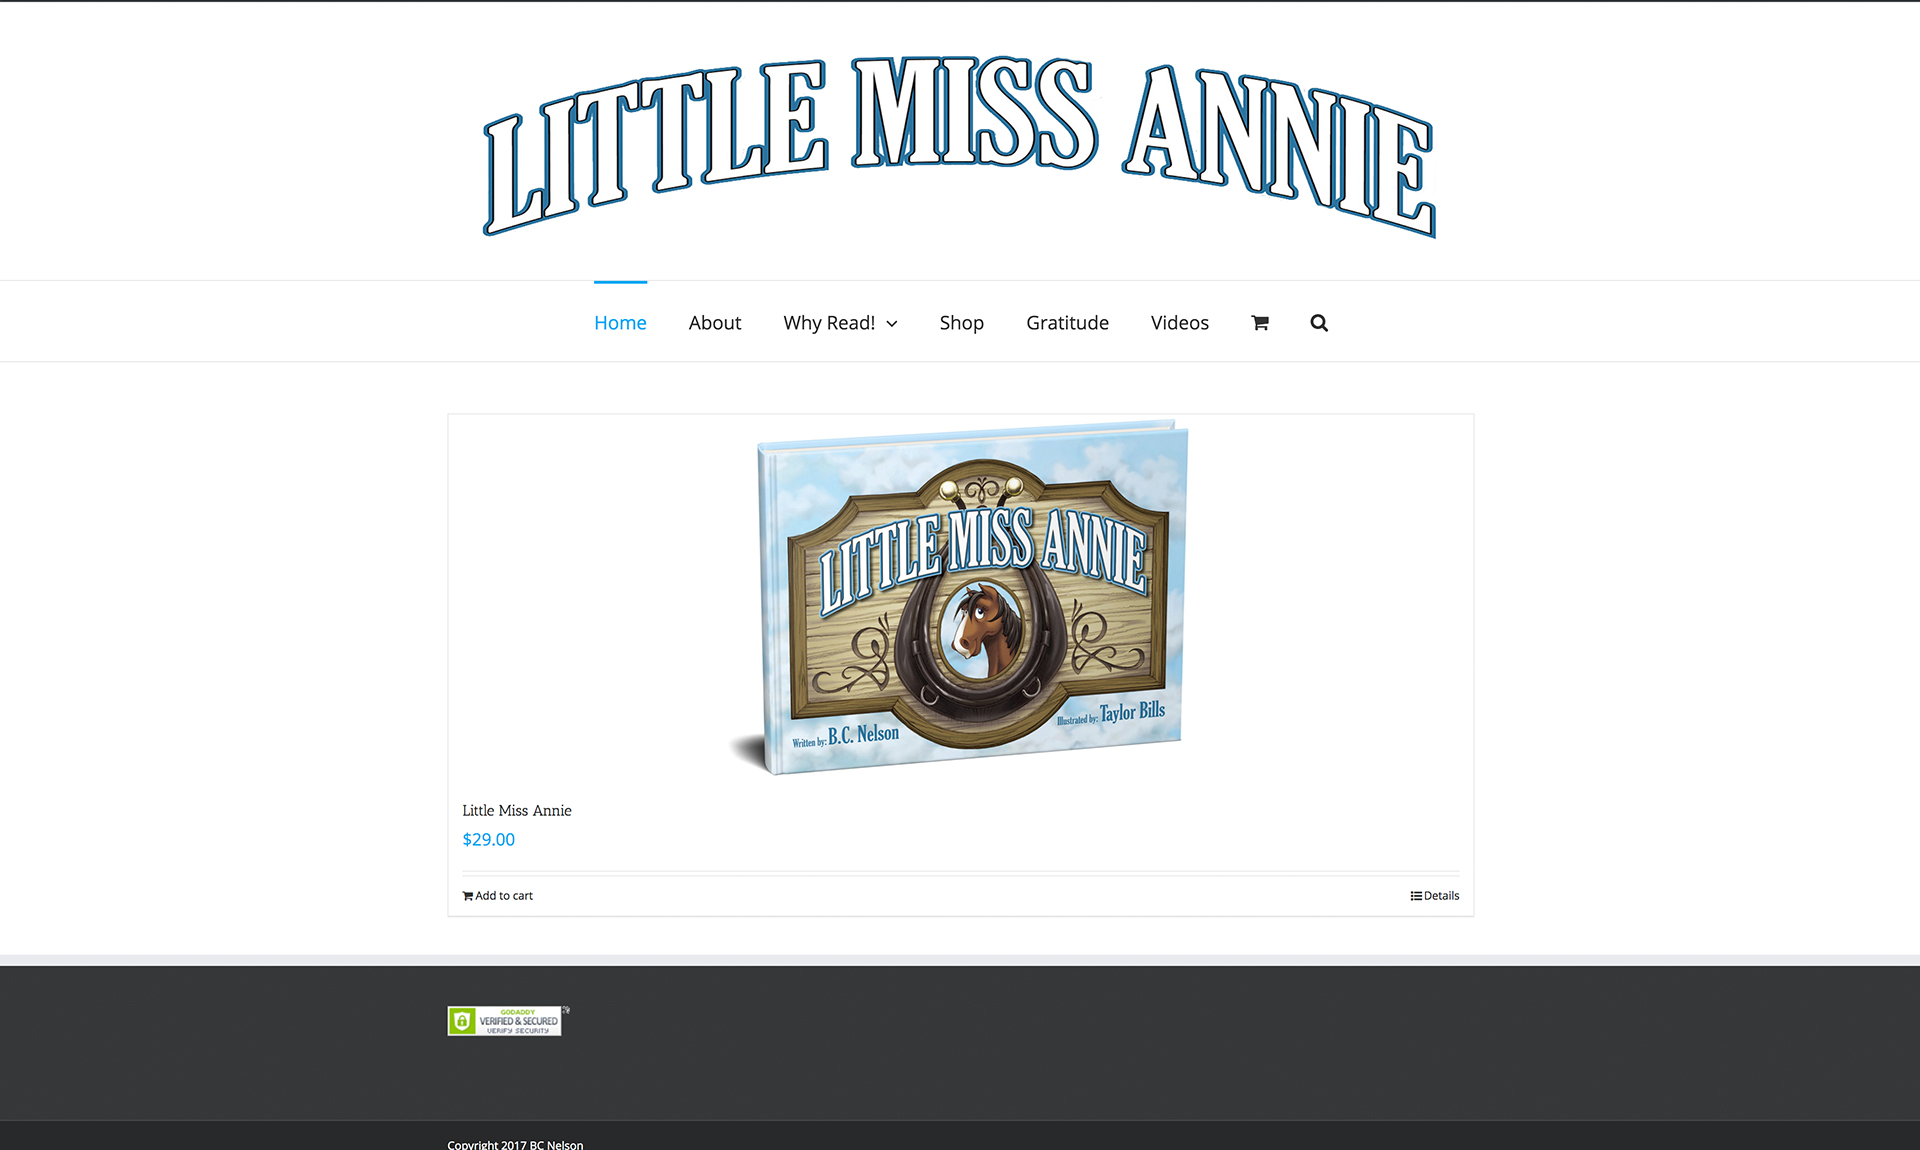The width and height of the screenshot is (1920, 1150).
Task: Click the cart icon beside Add to cart
Action: tap(467, 896)
